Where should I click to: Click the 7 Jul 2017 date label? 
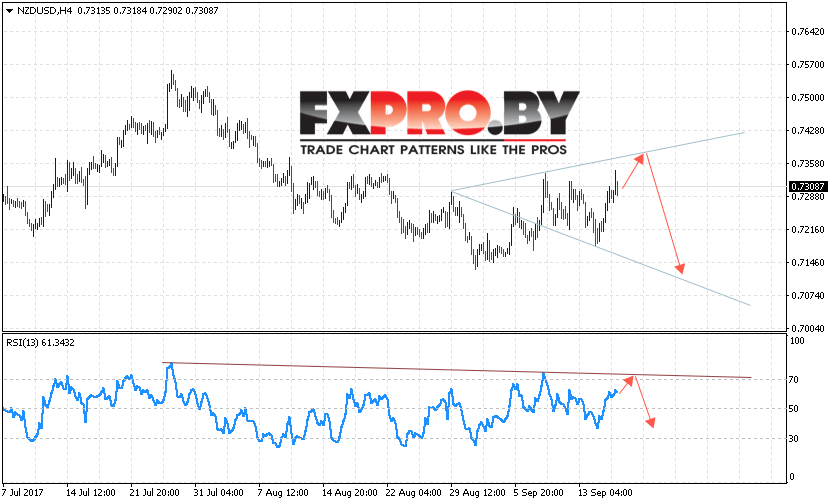coord(23,493)
